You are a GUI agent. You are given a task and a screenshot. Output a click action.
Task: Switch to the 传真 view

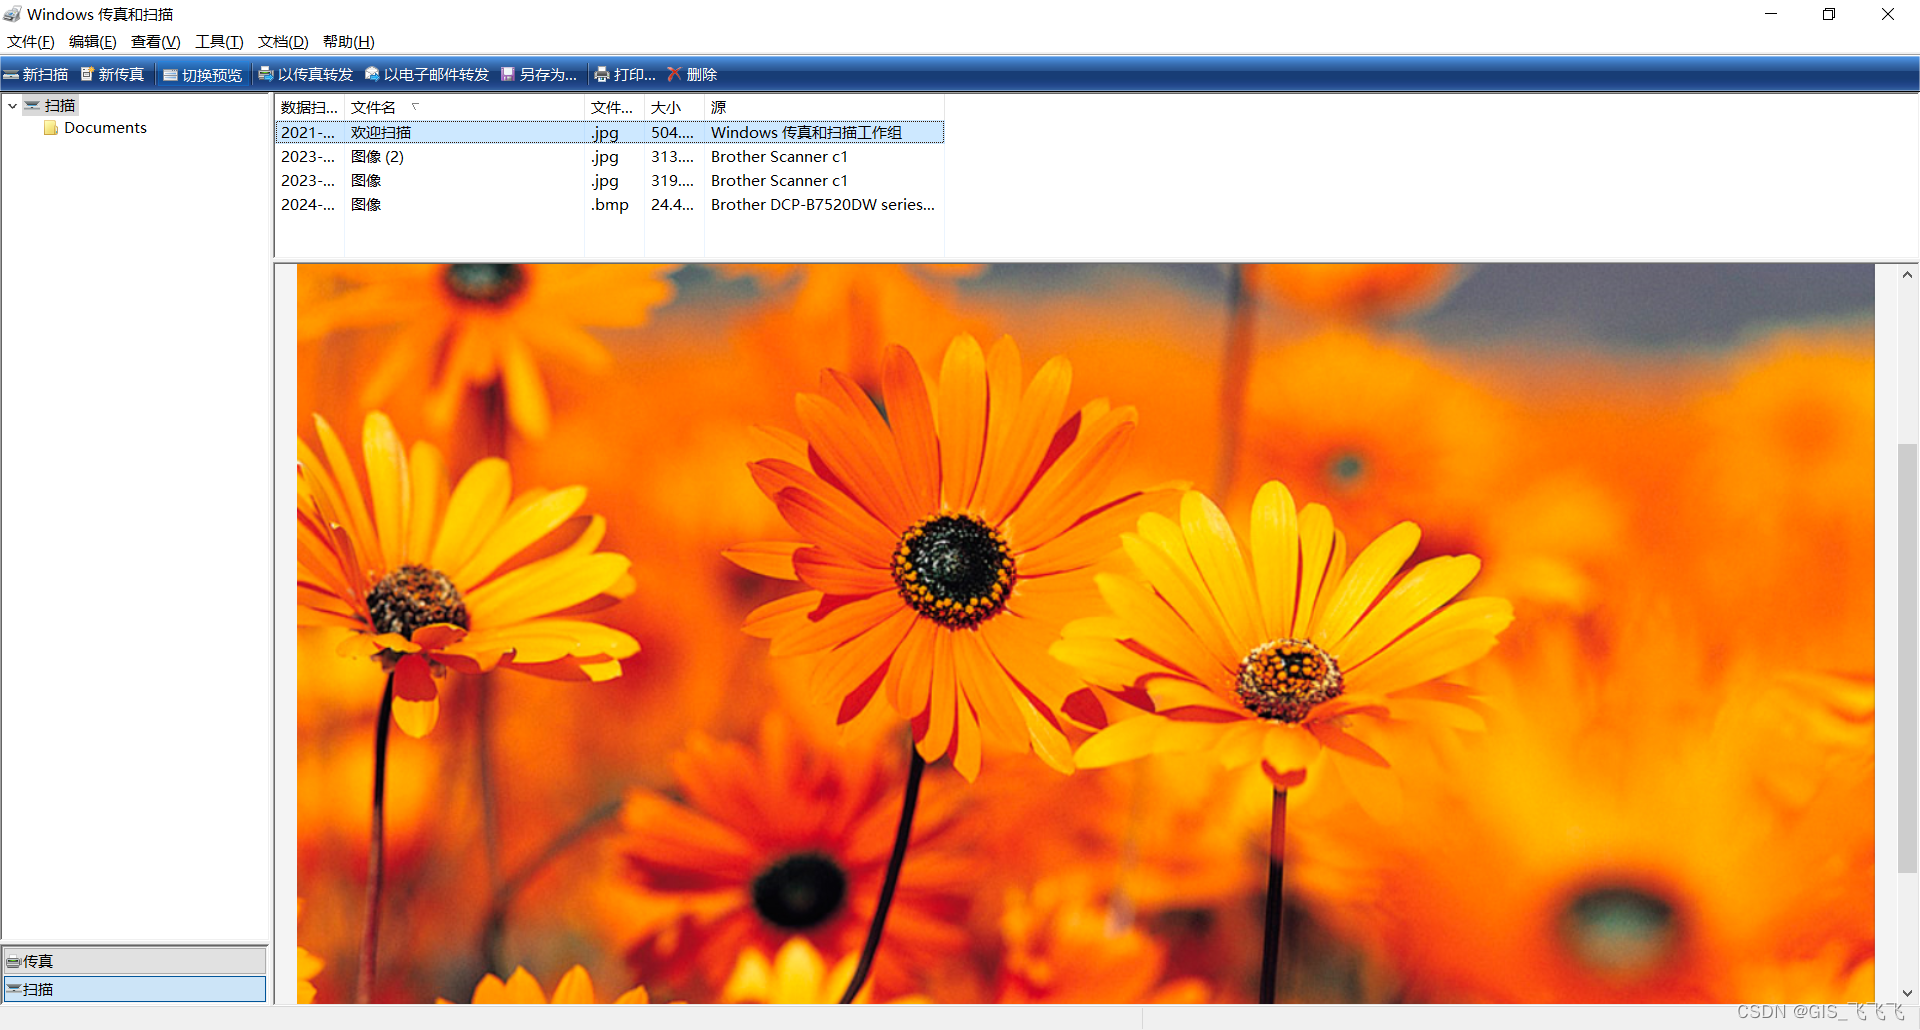(x=135, y=961)
